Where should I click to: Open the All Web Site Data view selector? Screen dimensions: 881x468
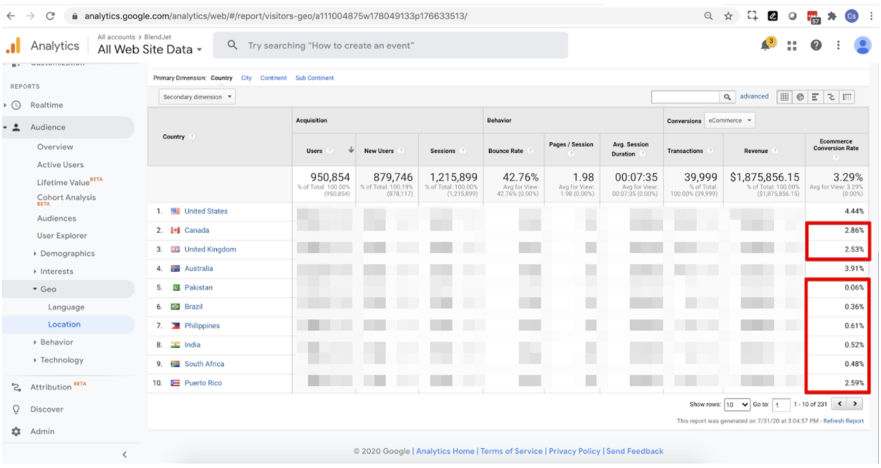[x=149, y=49]
